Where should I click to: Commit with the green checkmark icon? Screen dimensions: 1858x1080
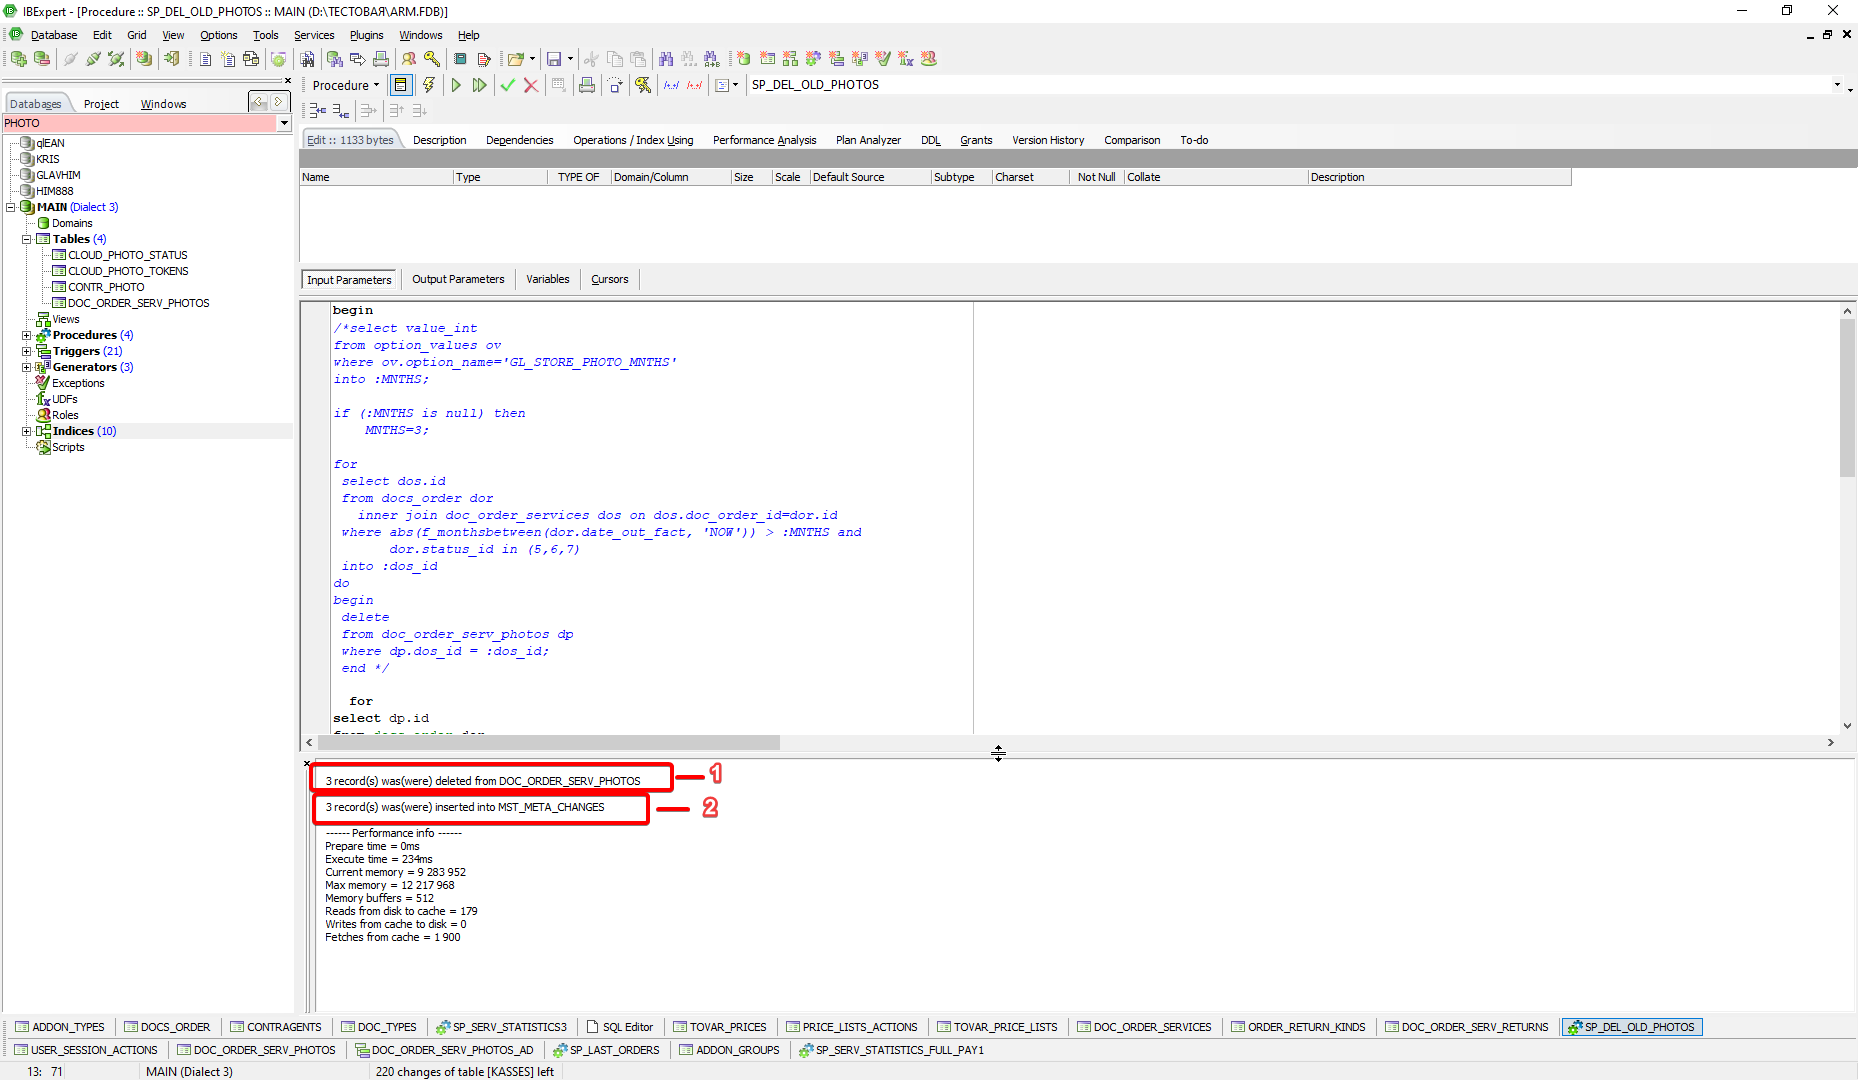[x=507, y=85]
